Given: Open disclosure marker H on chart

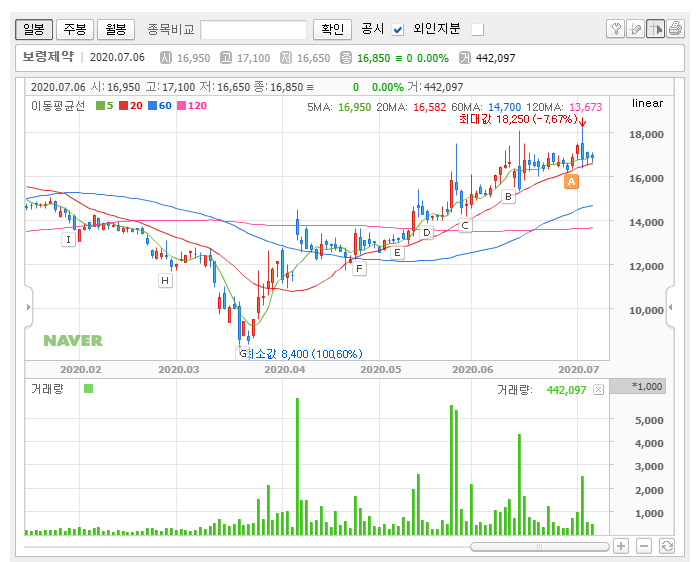Looking at the screenshot, I should 165,281.
